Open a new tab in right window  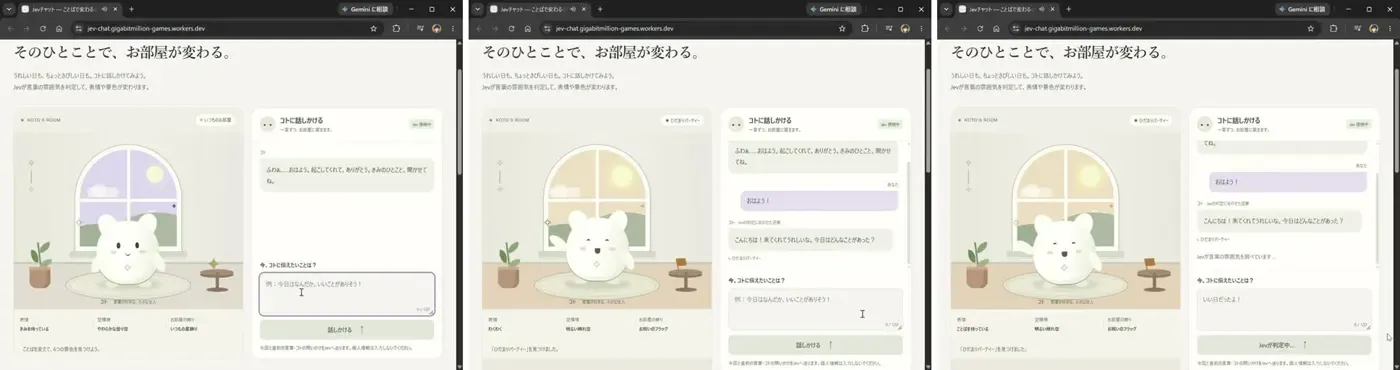tap(1069, 9)
